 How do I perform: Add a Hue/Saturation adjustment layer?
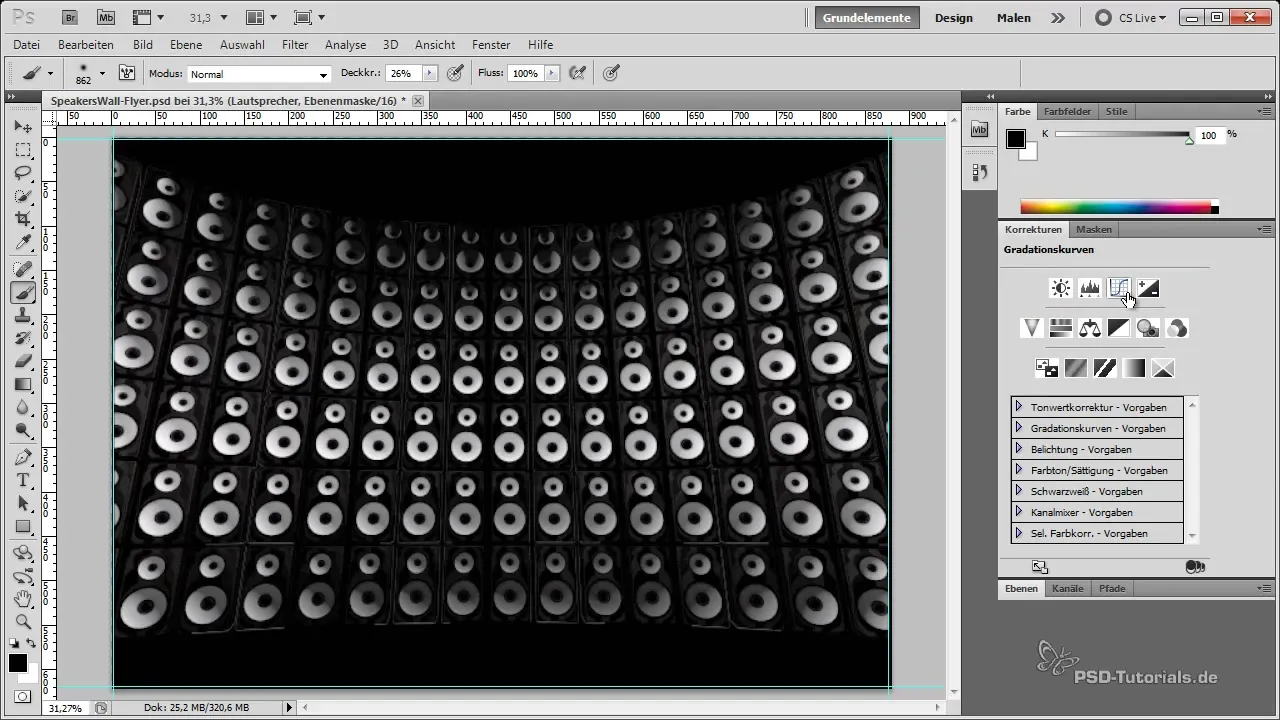click(x=1061, y=328)
